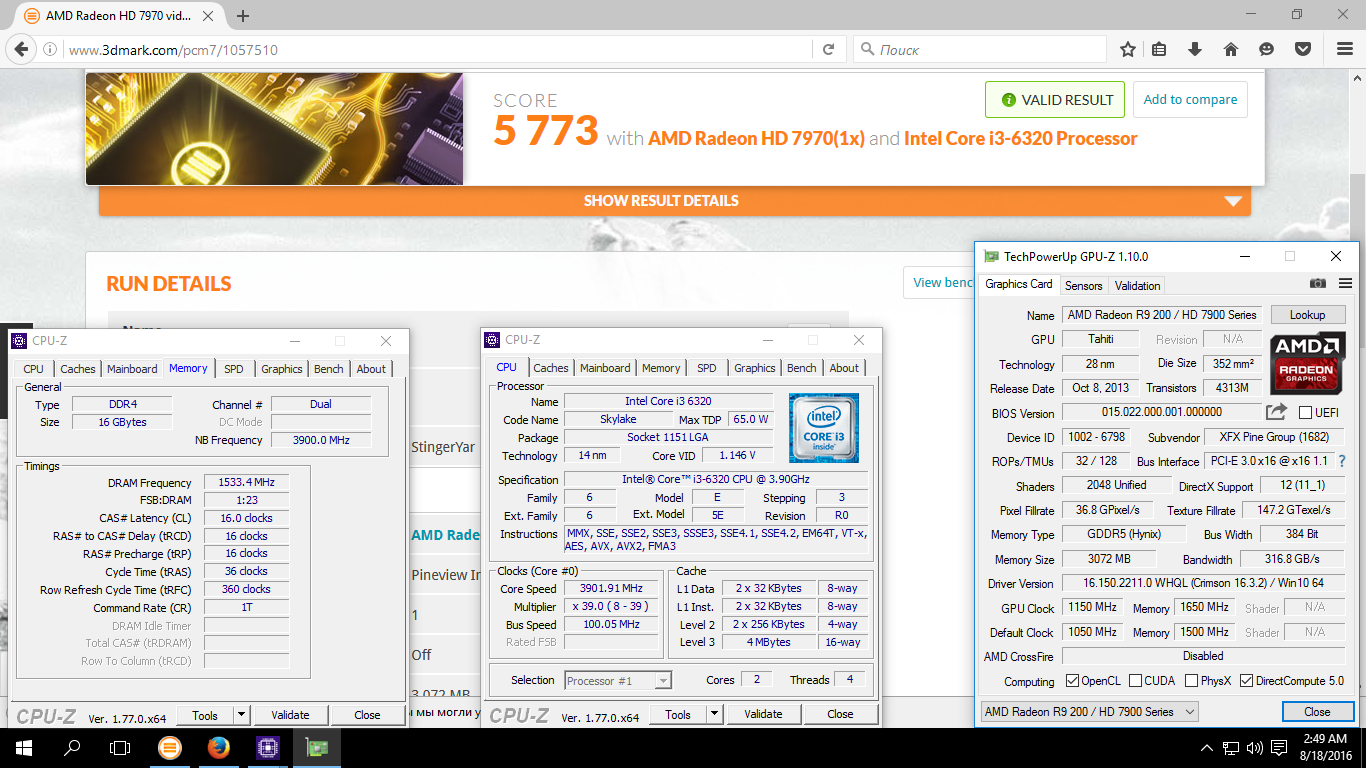1366x768 pixels.
Task: Toggle DirectCompute 5.0 checkbox
Action: click(1246, 681)
